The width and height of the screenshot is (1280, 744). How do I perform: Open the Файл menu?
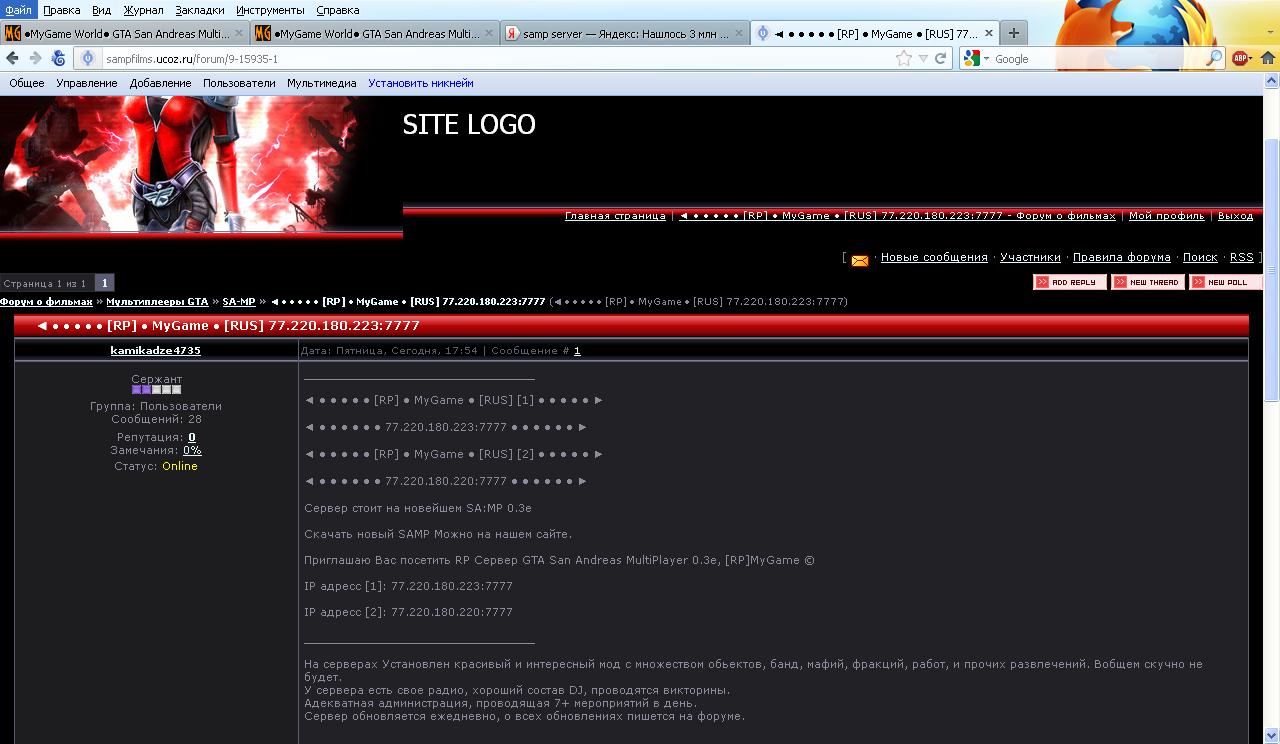click(x=18, y=10)
